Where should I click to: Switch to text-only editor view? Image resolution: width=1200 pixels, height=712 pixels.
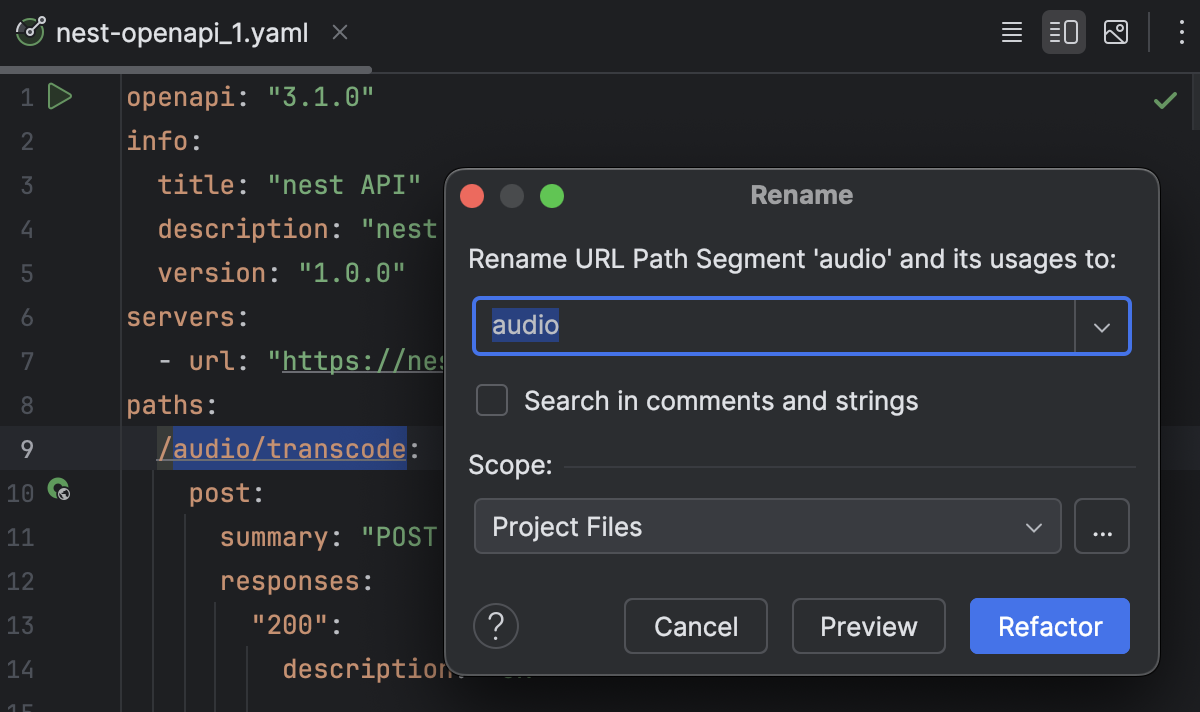coord(1011,31)
